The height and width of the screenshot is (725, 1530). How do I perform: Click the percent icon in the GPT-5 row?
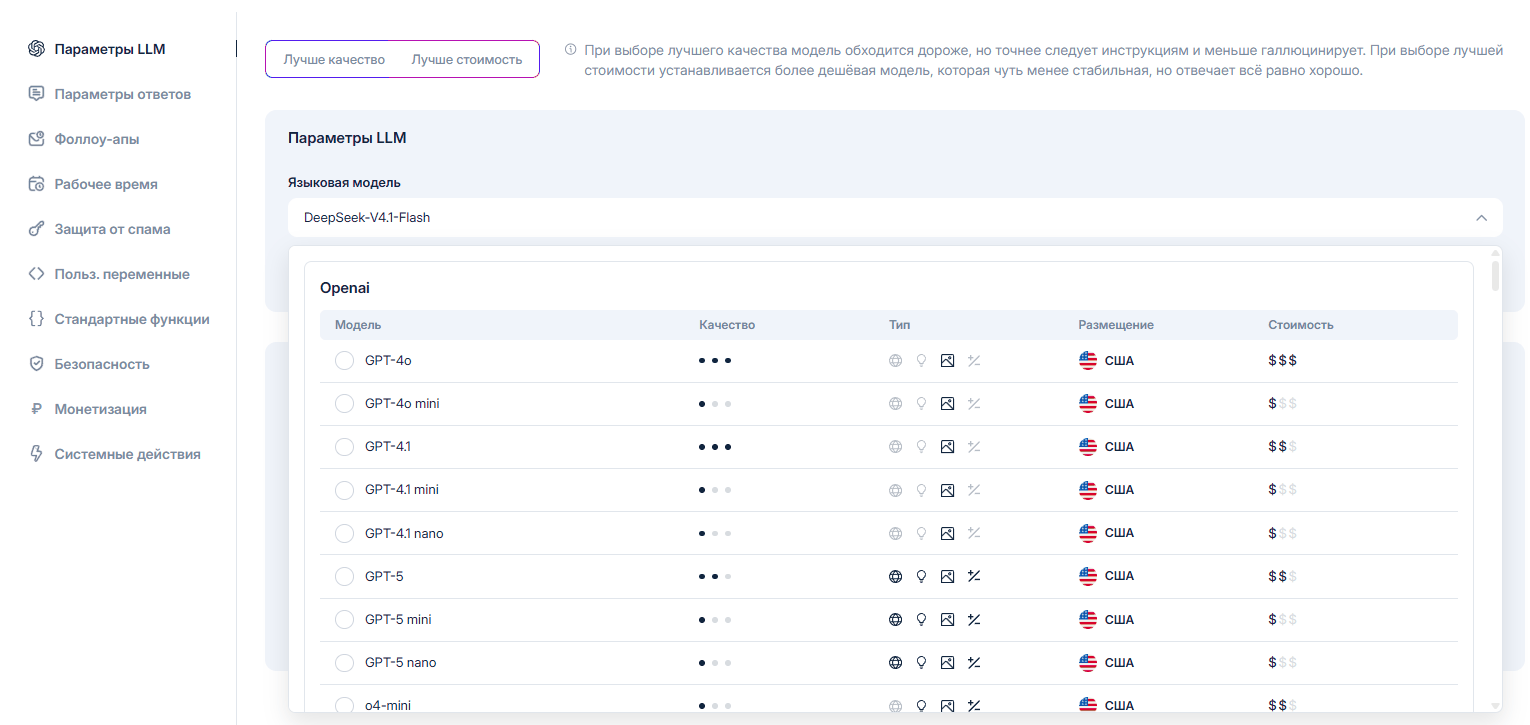click(x=973, y=576)
